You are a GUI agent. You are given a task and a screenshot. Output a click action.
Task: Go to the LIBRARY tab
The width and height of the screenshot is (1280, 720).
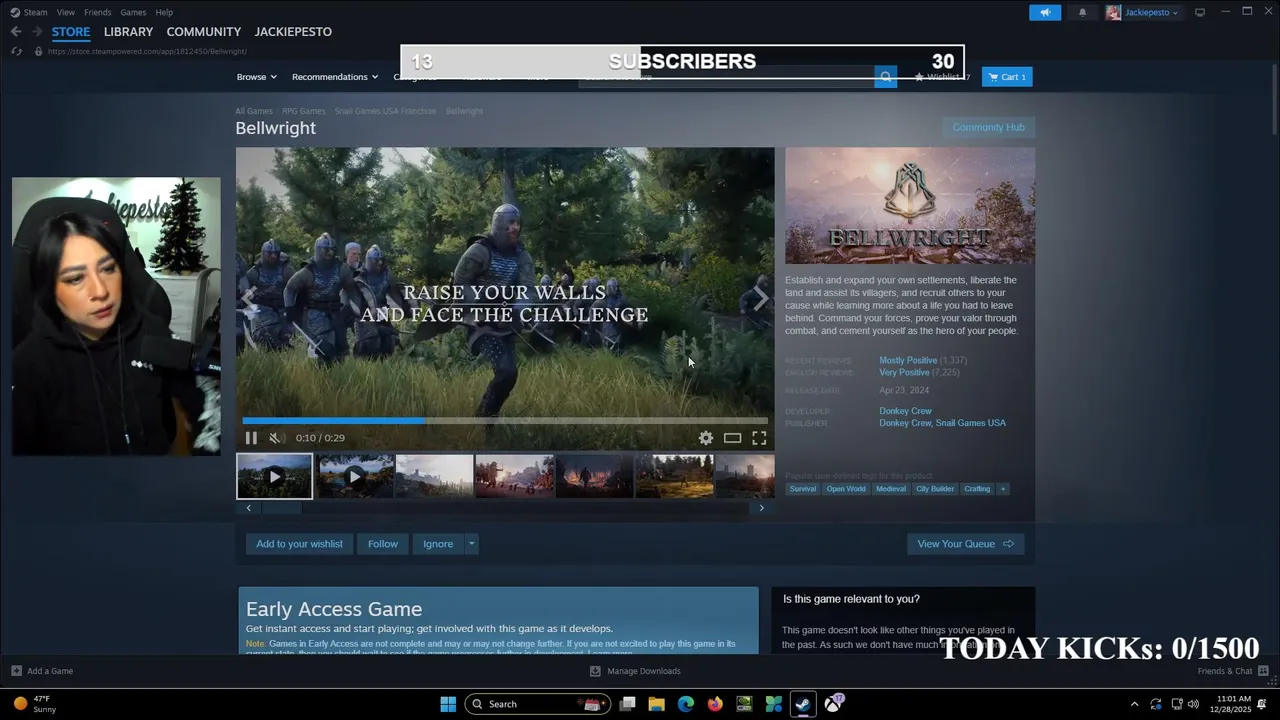(x=128, y=32)
